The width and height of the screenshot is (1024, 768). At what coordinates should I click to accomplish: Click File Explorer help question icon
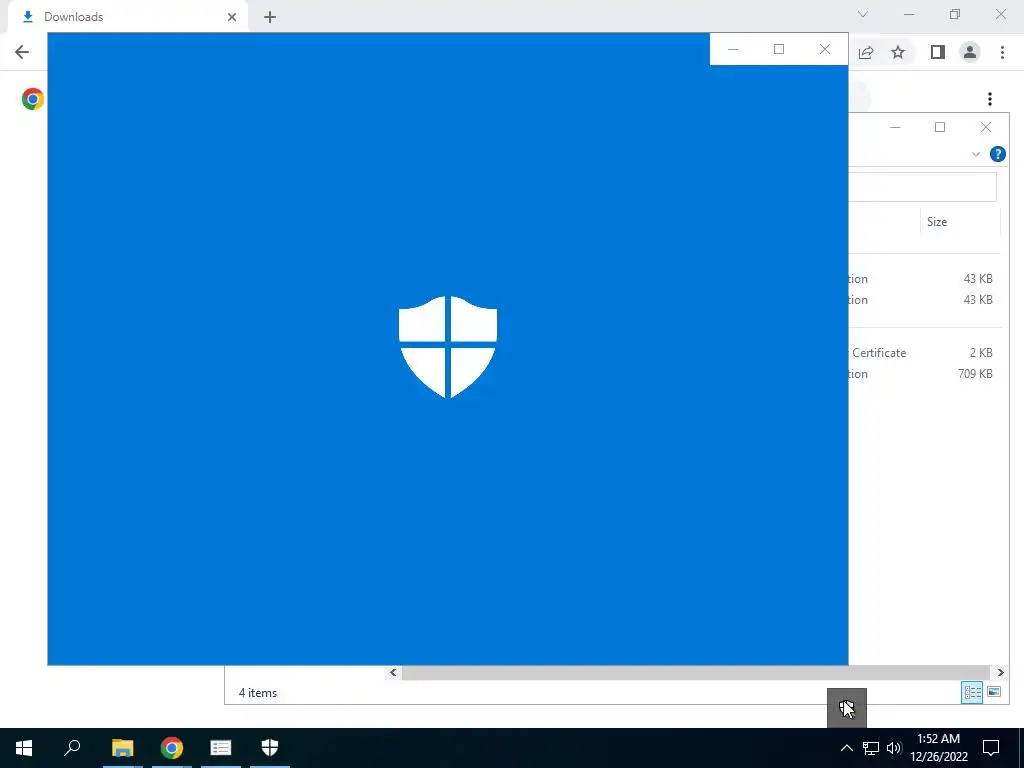tap(997, 154)
